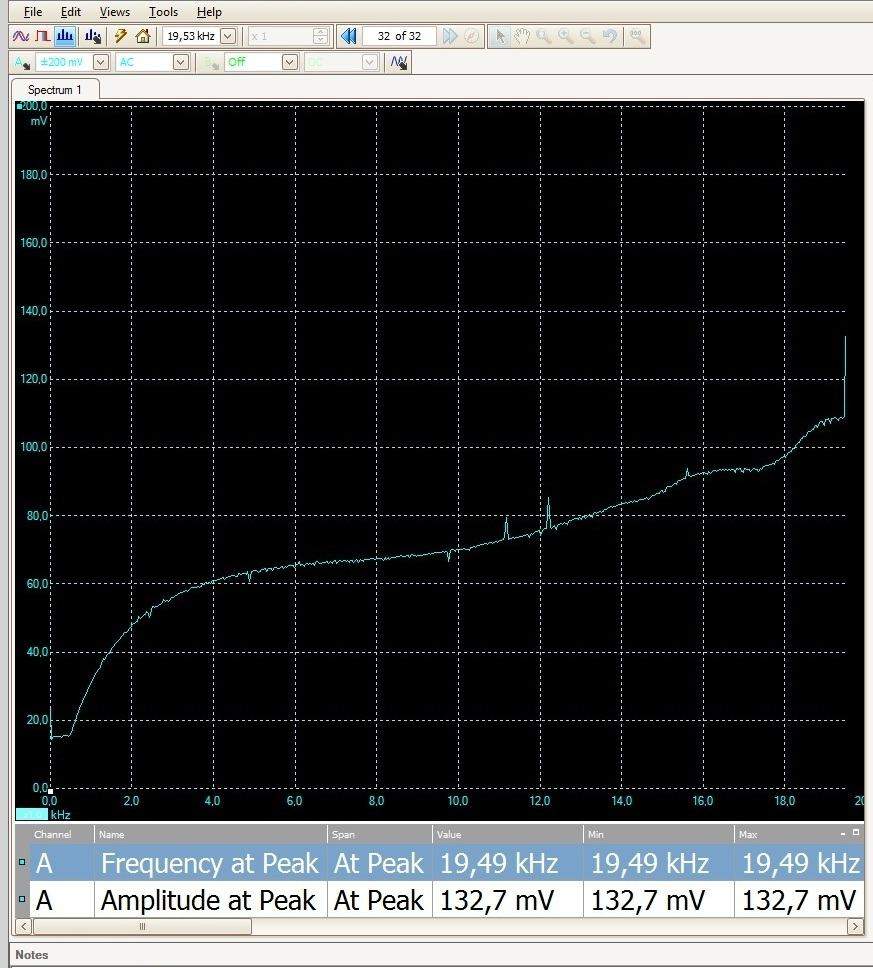The width and height of the screenshot is (873, 968).
Task: Open the signal generator waveform icon
Action: tap(399, 62)
